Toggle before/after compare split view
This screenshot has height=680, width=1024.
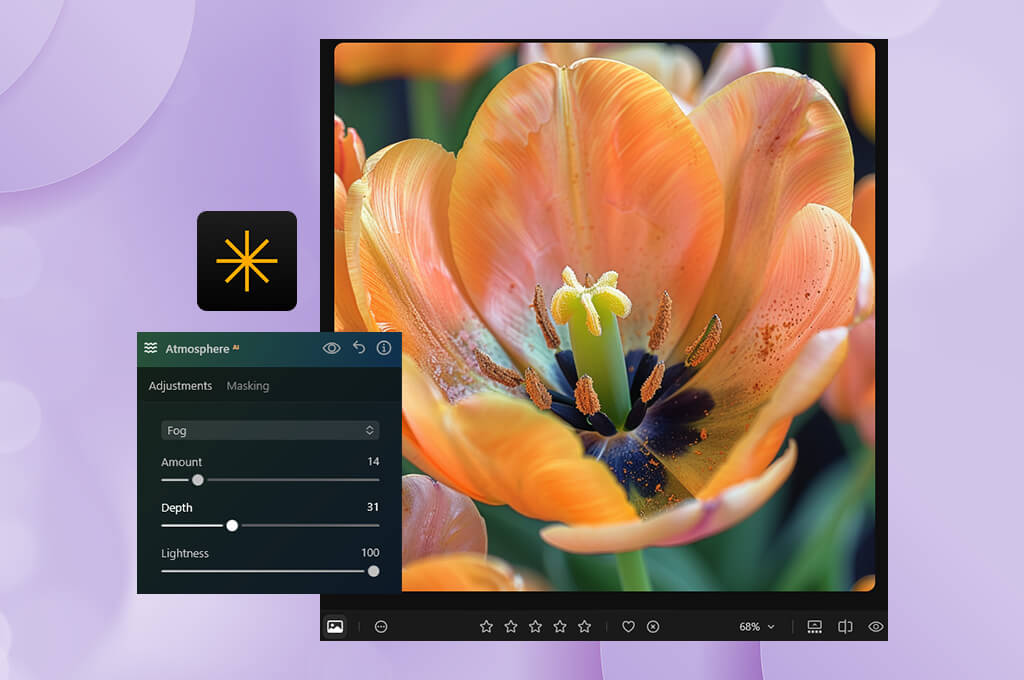[845, 626]
